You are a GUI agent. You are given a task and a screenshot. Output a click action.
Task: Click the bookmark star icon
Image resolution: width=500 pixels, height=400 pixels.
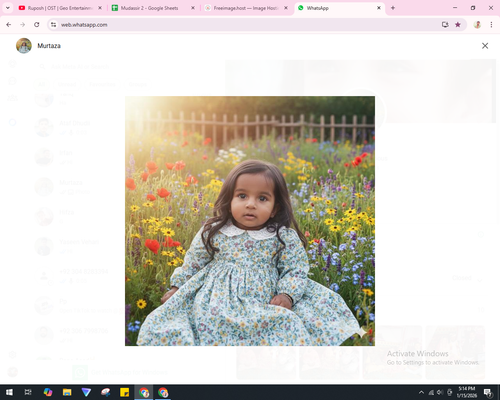coord(458,25)
